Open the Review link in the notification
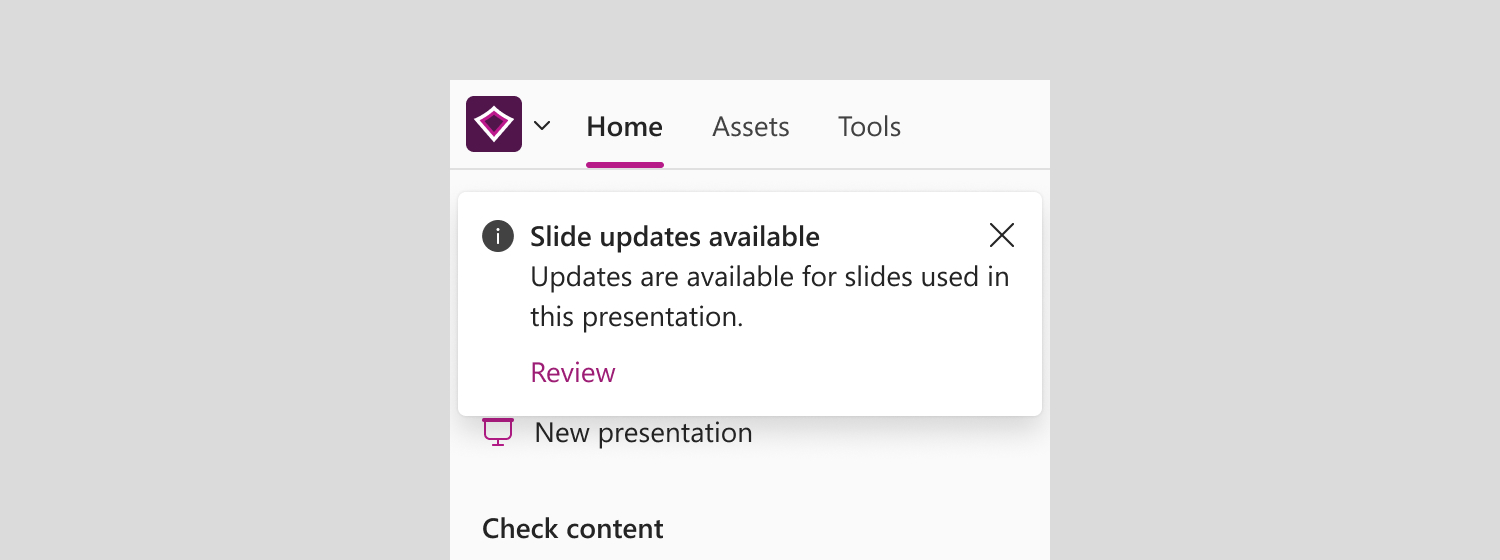 click(x=573, y=373)
